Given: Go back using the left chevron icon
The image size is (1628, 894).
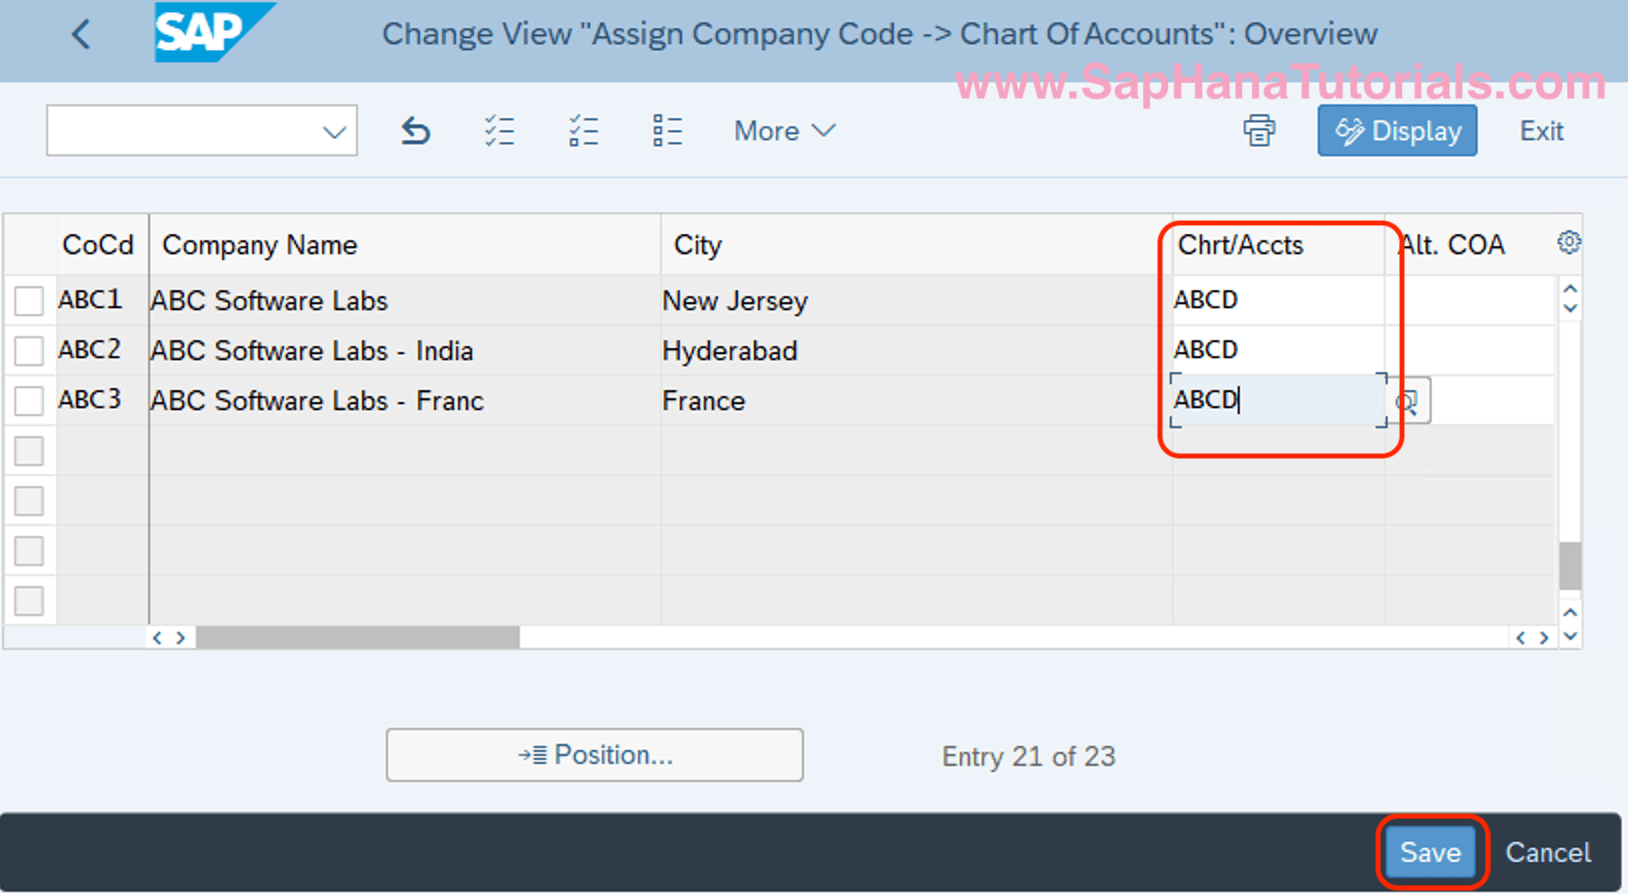Looking at the screenshot, I should point(81,35).
